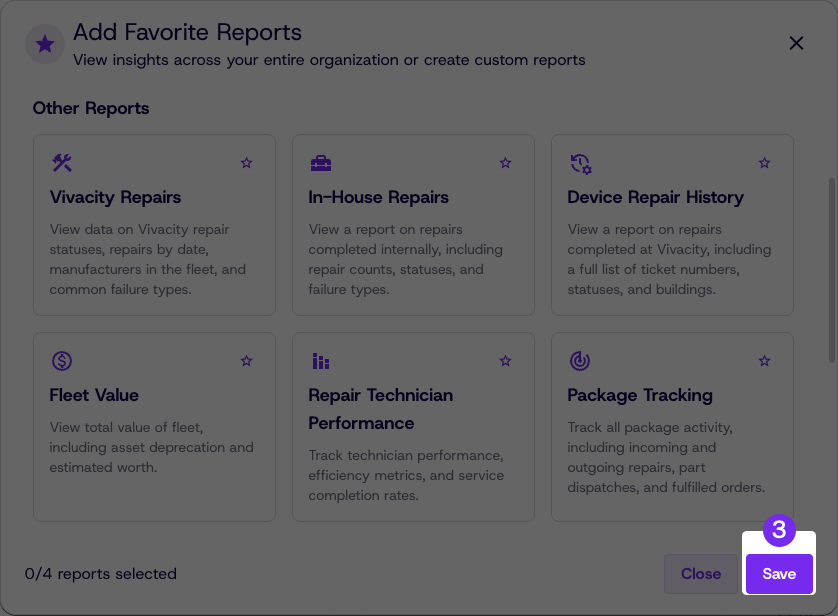Star the Device Repair History report

click(765, 163)
